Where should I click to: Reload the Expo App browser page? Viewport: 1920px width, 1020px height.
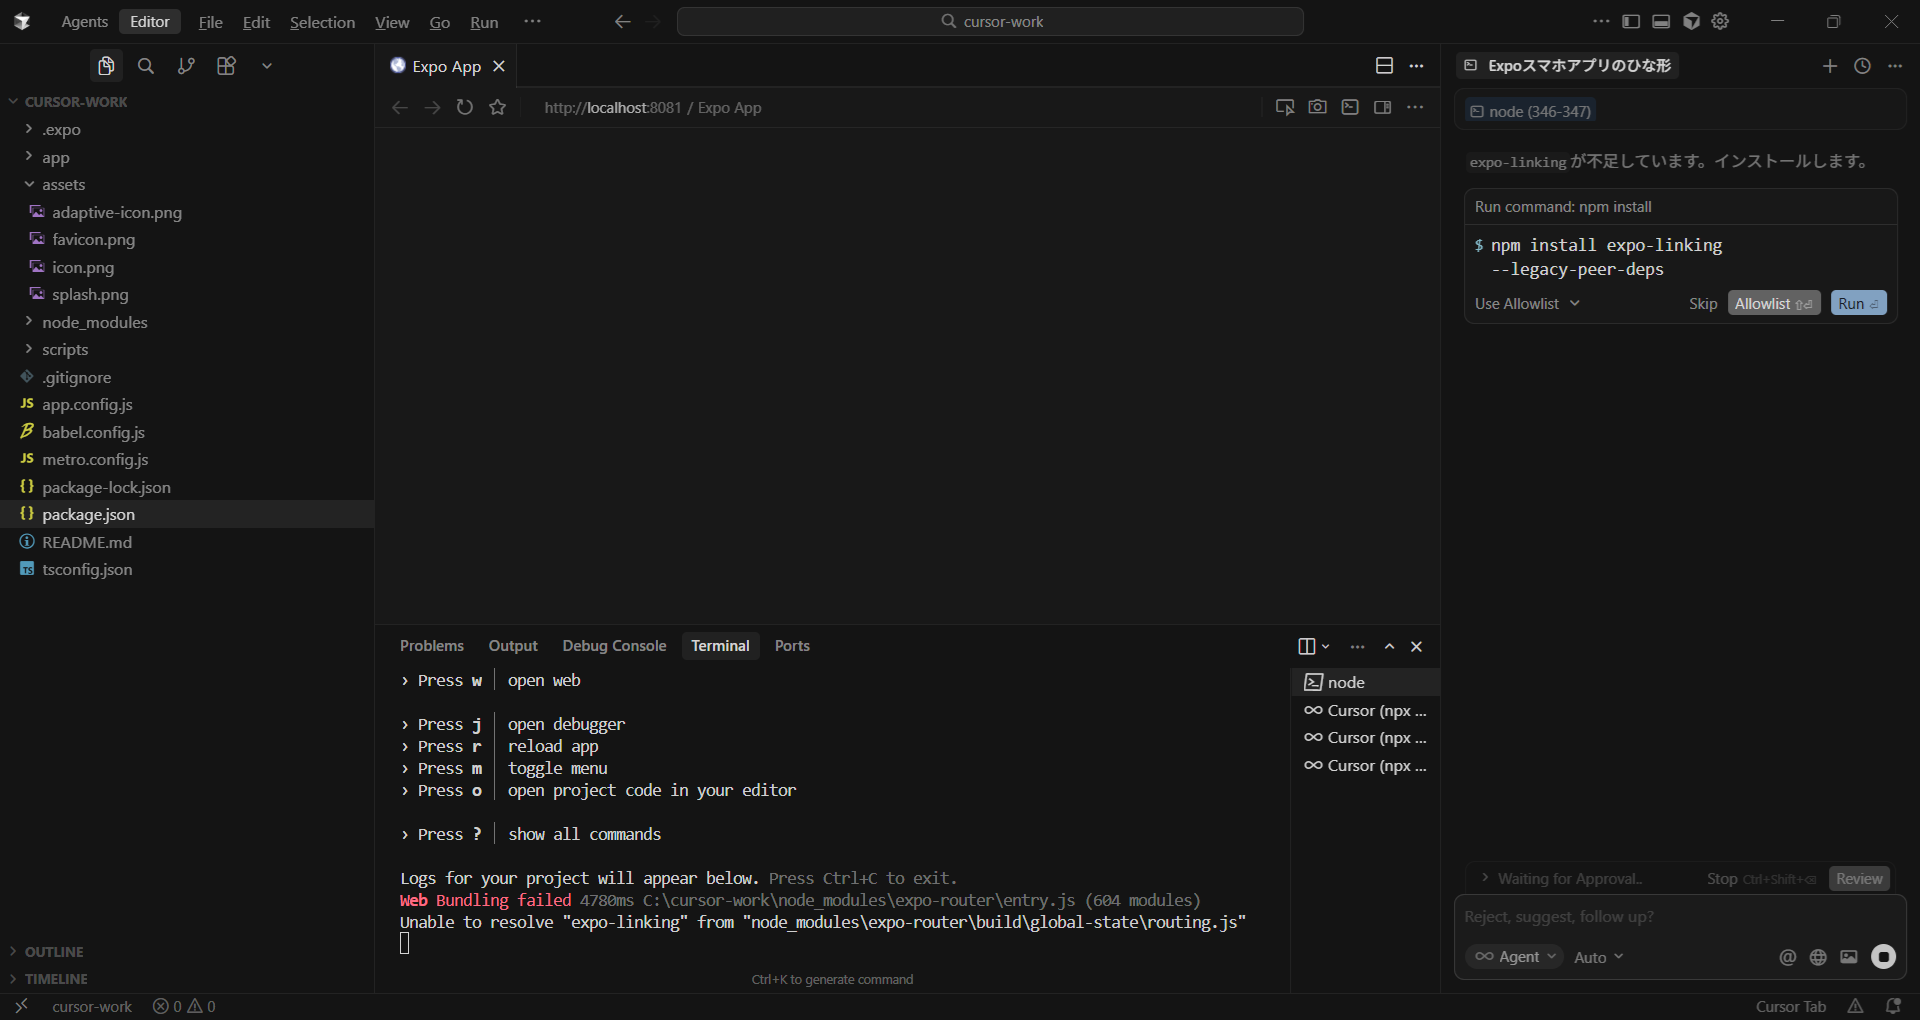point(465,107)
